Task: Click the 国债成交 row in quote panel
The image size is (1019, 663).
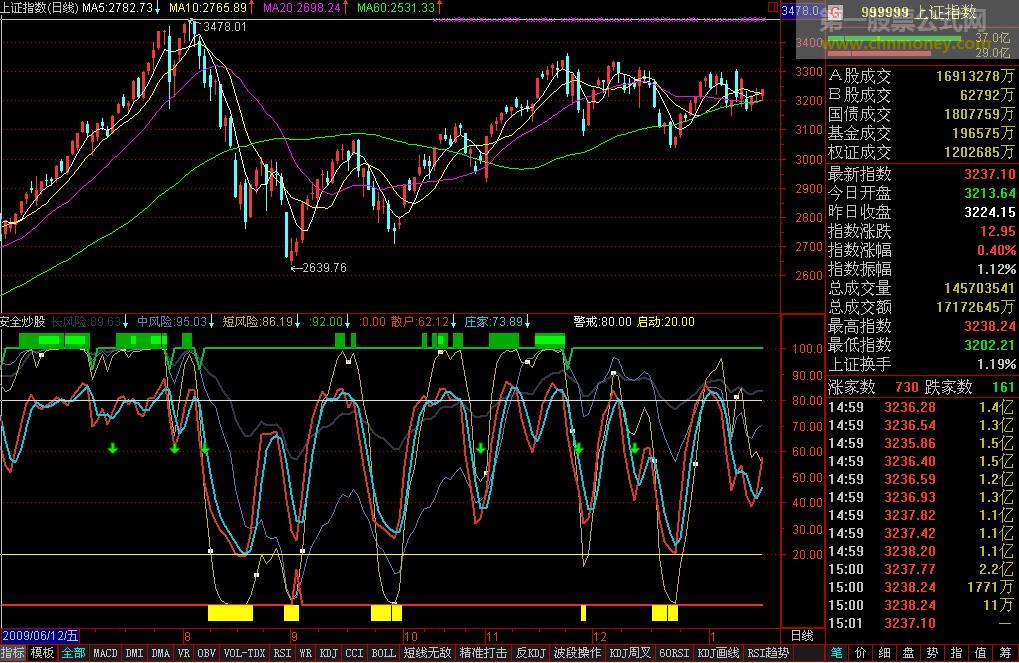Action: pyautogui.click(x=920, y=114)
